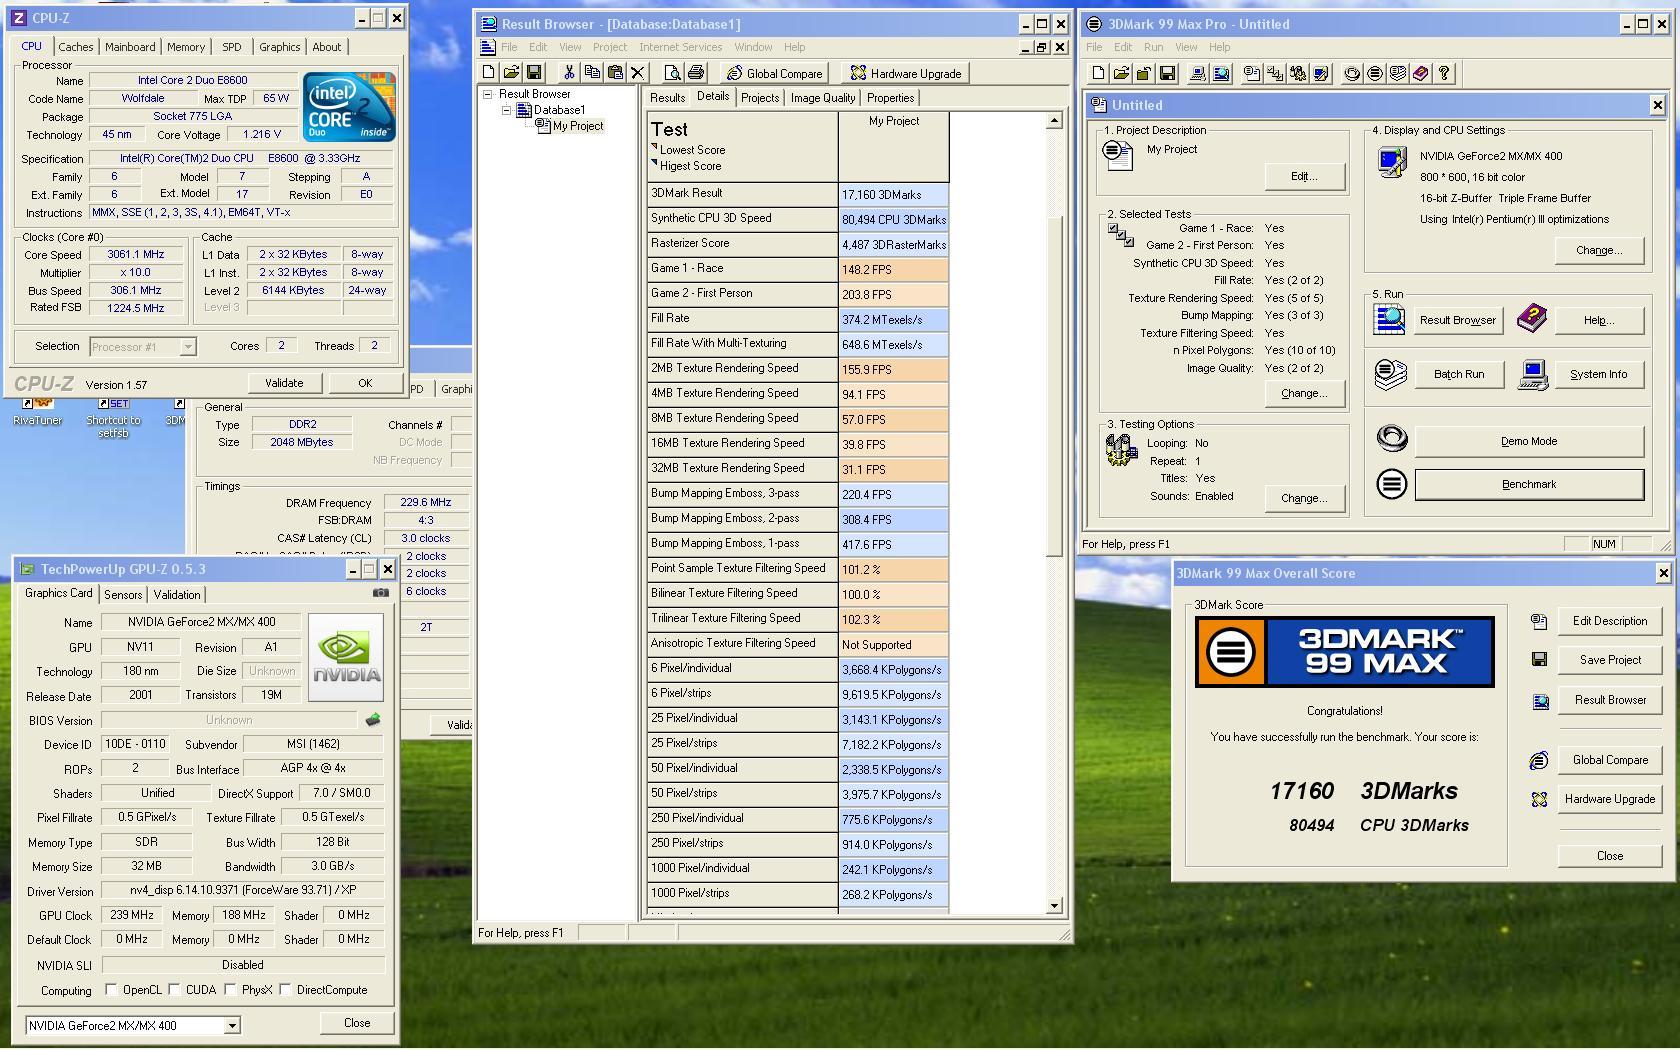This screenshot has width=1680, height=1050.
Task: Click purple Help book icon in 3DMark toolbar
Action: tap(1421, 73)
